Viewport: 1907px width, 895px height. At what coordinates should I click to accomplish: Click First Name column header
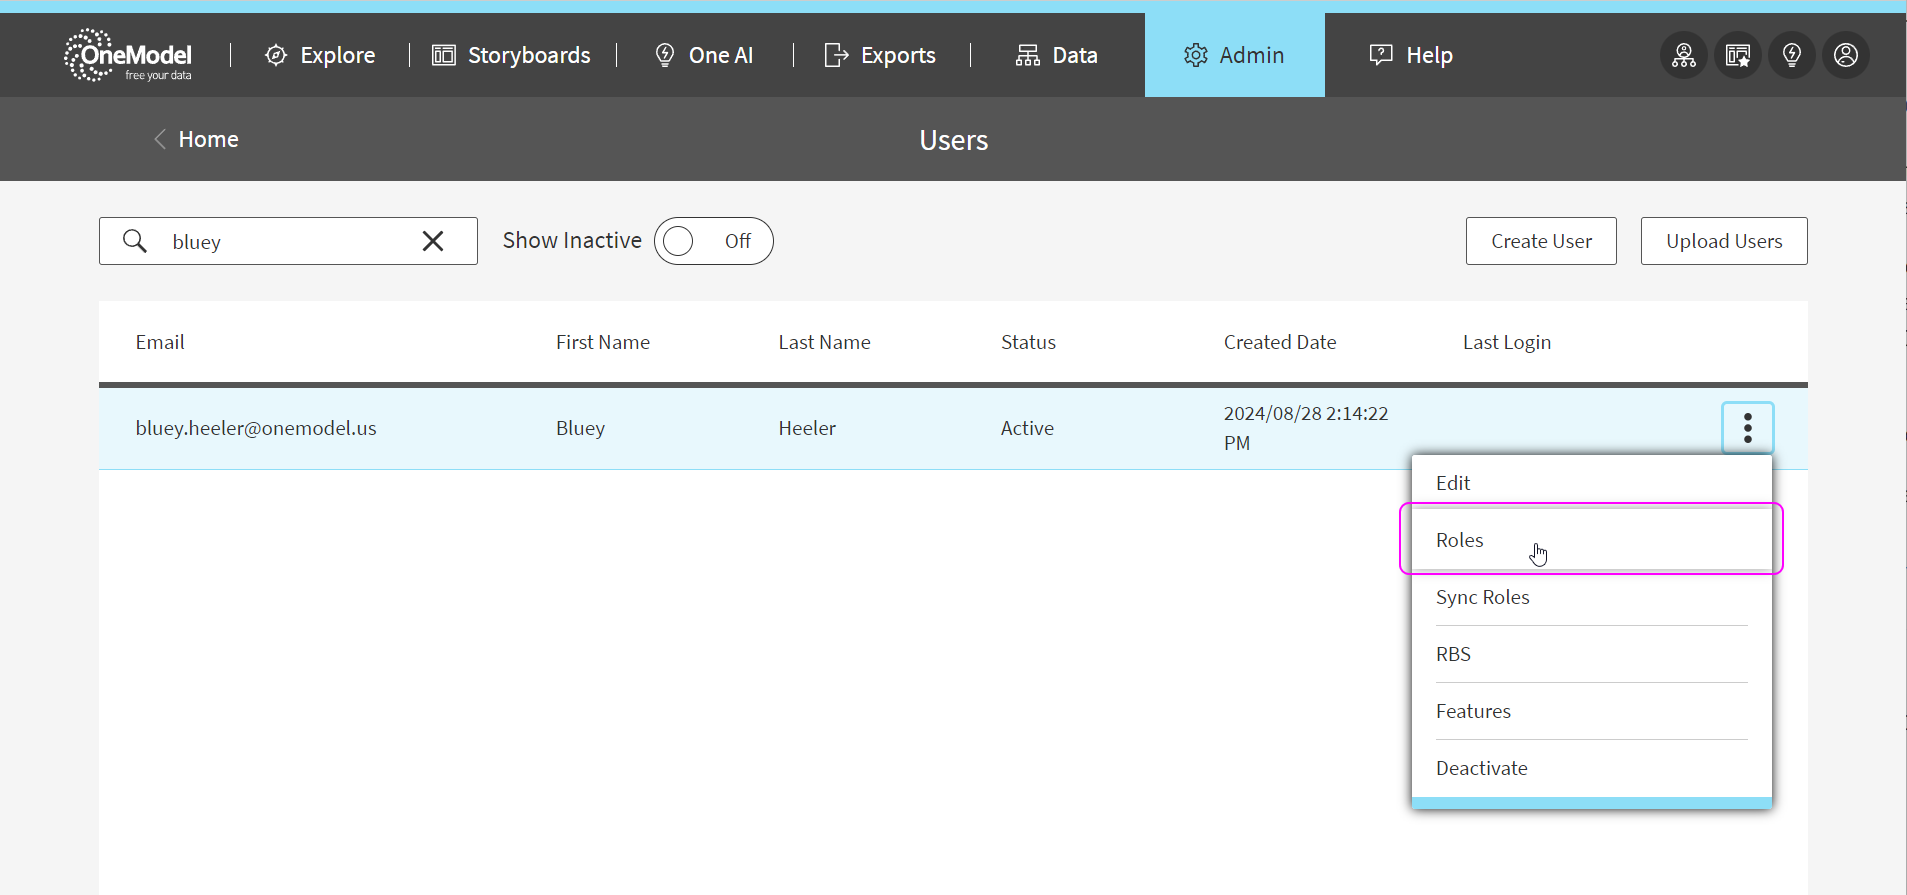pos(603,342)
